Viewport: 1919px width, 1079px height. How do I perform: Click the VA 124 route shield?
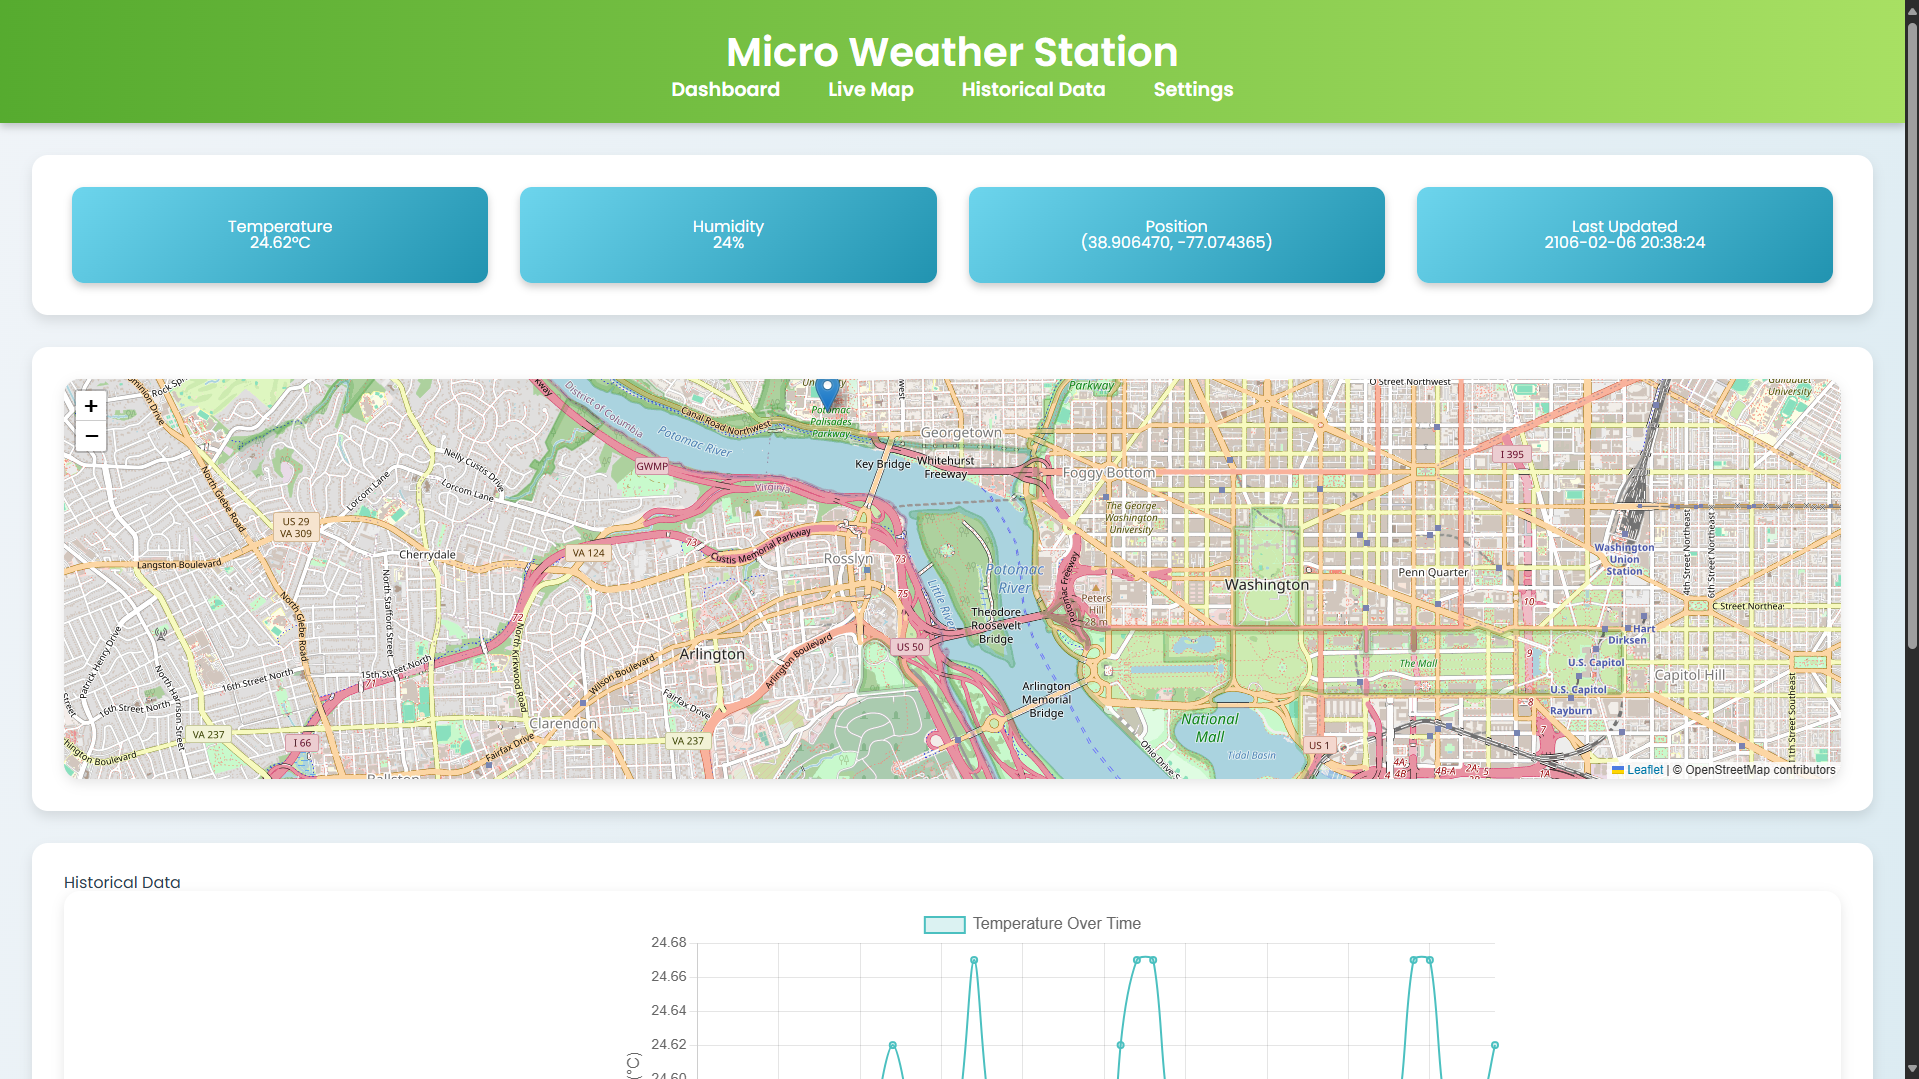(x=588, y=553)
